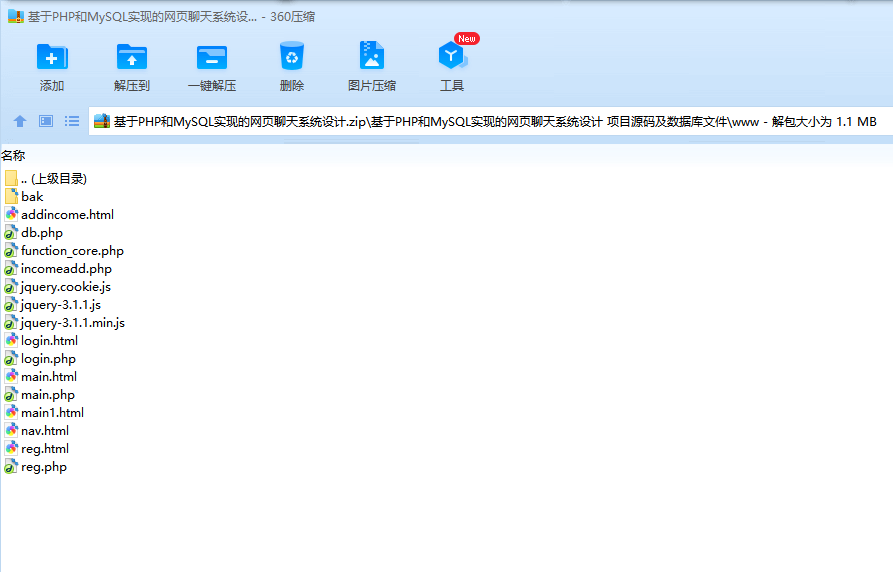Open the 工具 (Tools) icon
893x572 pixels.
pyautogui.click(x=452, y=56)
